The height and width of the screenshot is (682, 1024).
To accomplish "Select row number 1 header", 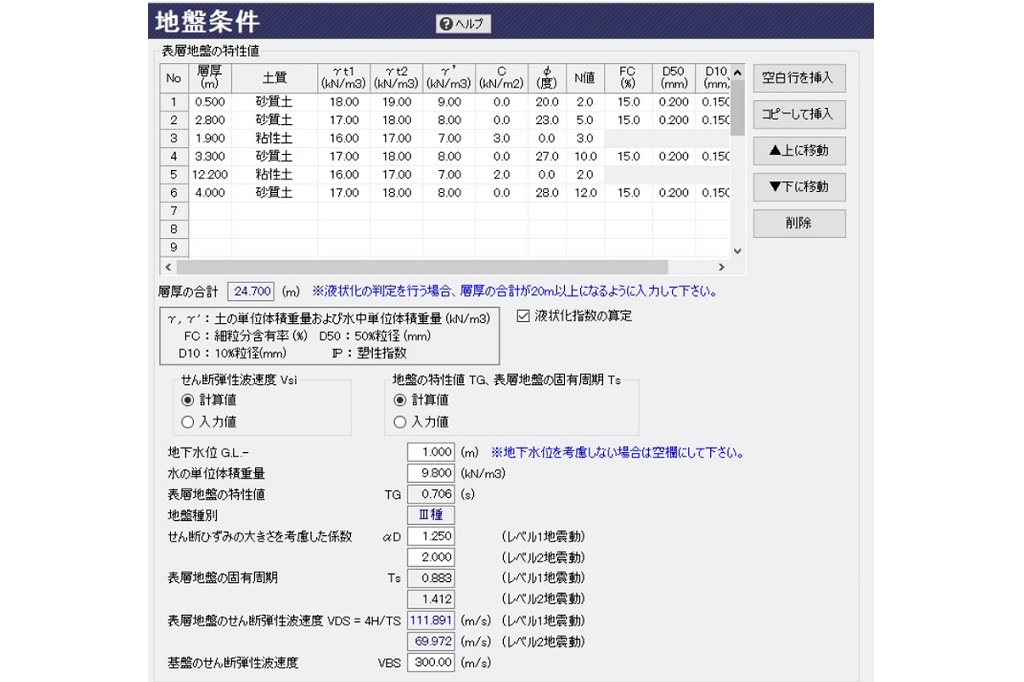I will 174,102.
